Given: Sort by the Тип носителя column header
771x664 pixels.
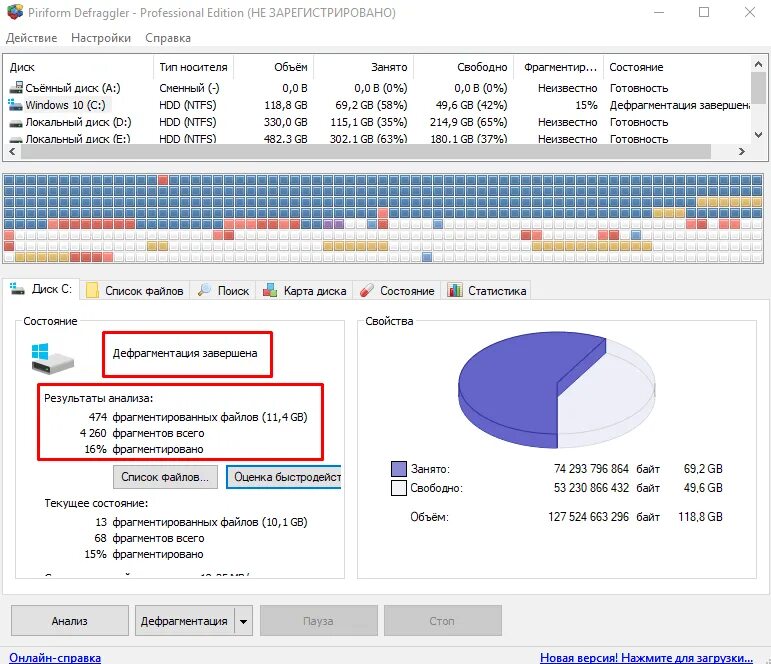Looking at the screenshot, I should click(193, 67).
